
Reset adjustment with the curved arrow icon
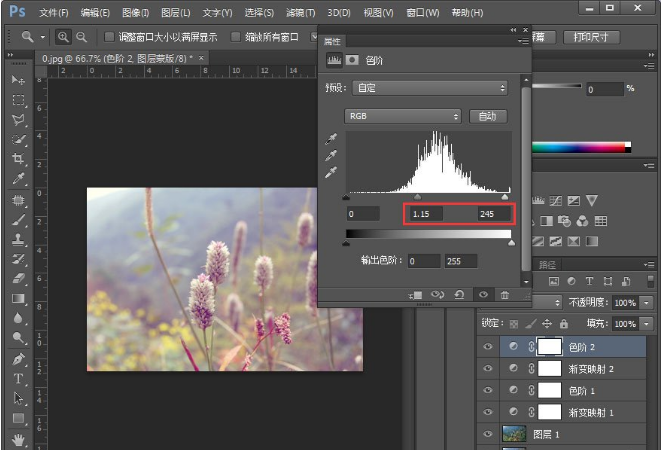point(459,295)
